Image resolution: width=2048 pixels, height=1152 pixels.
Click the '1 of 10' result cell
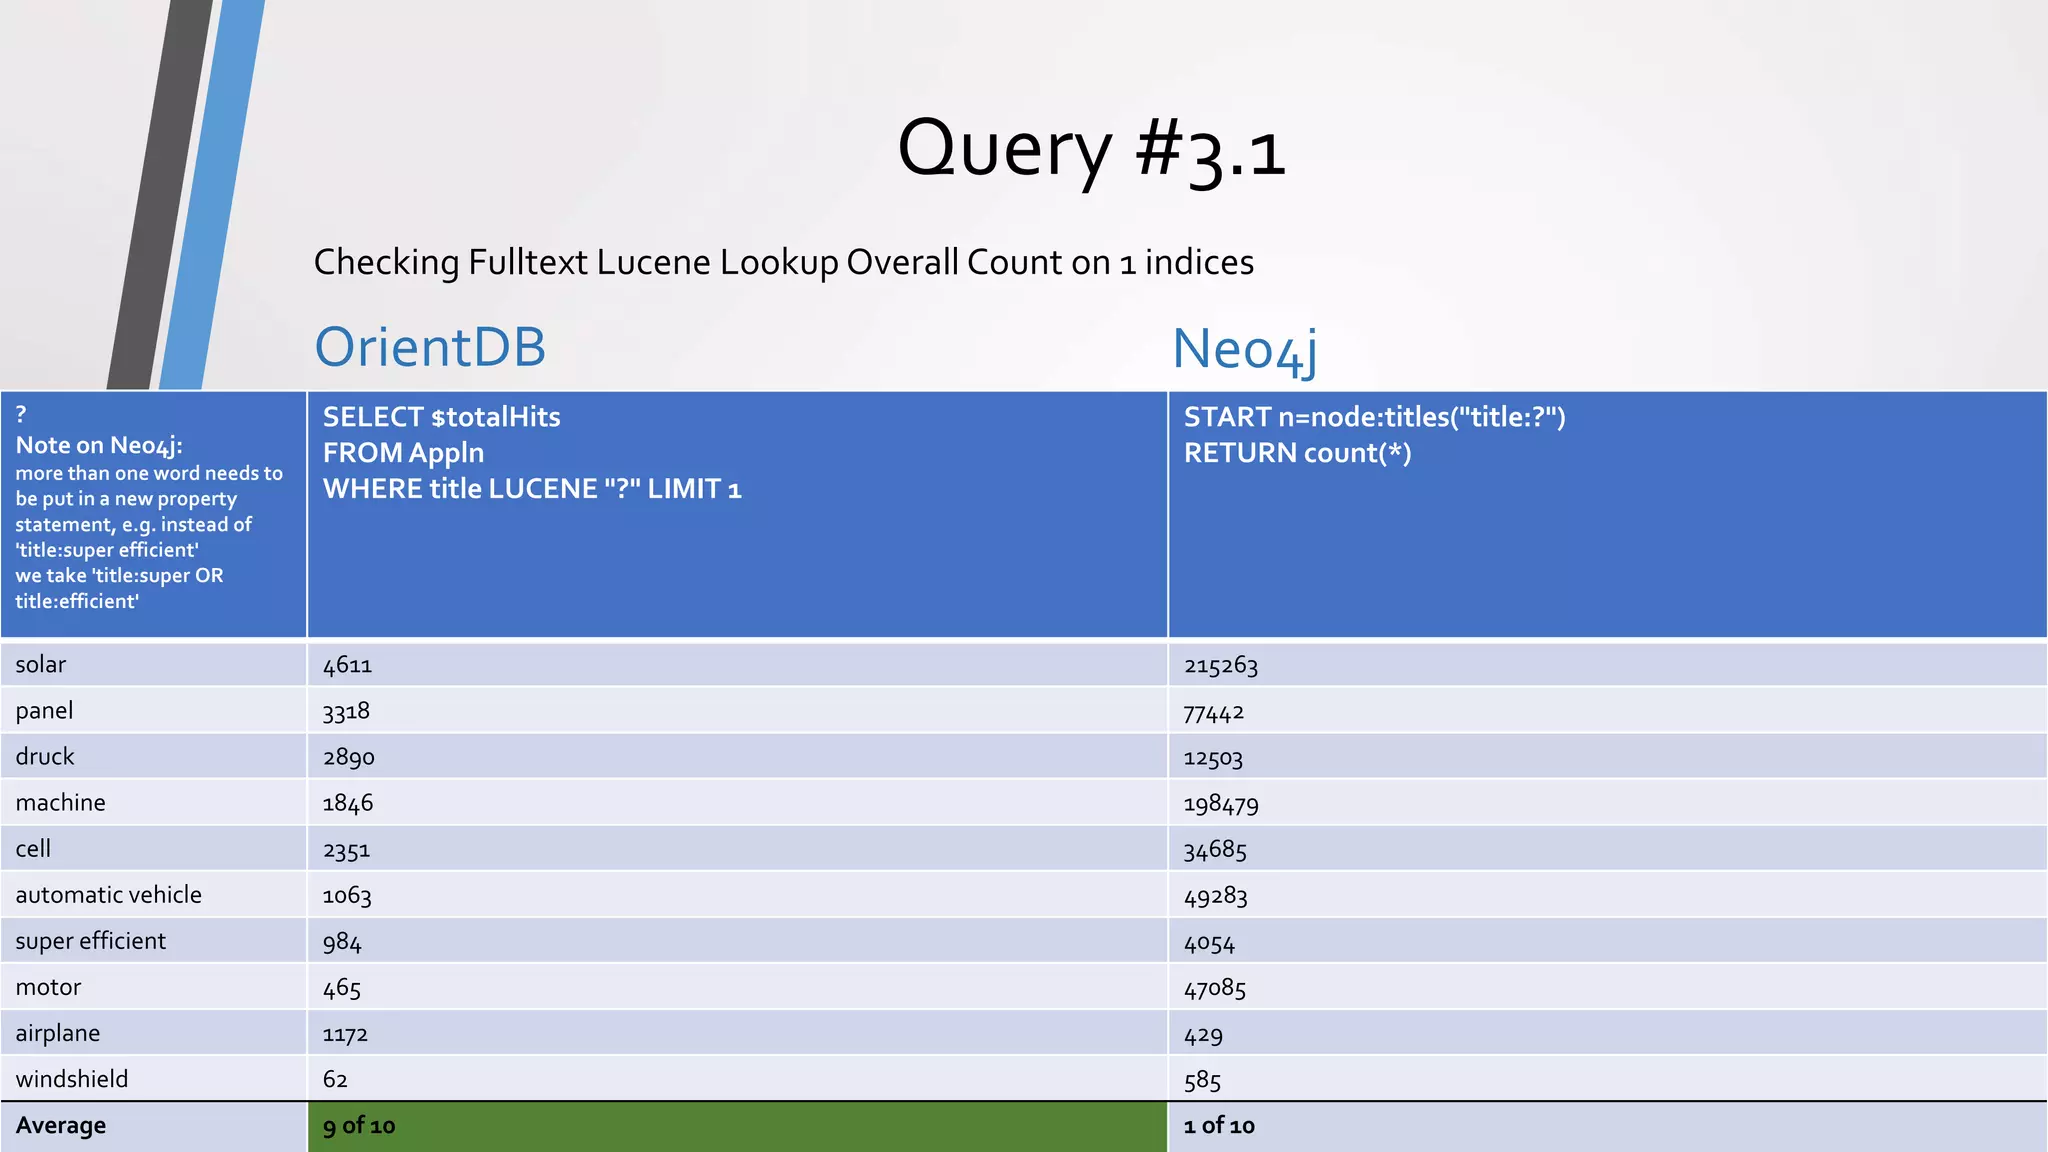[x=1608, y=1127]
